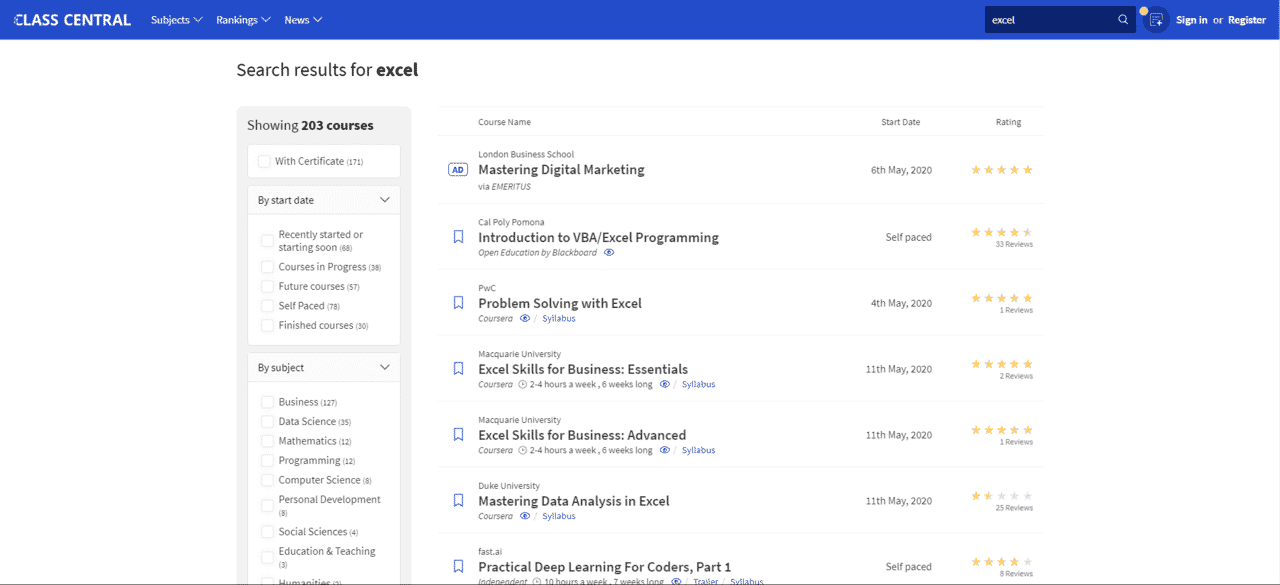Open Syllabus for Mastering Data Analysis in Excel
1280x585 pixels.
point(558,516)
